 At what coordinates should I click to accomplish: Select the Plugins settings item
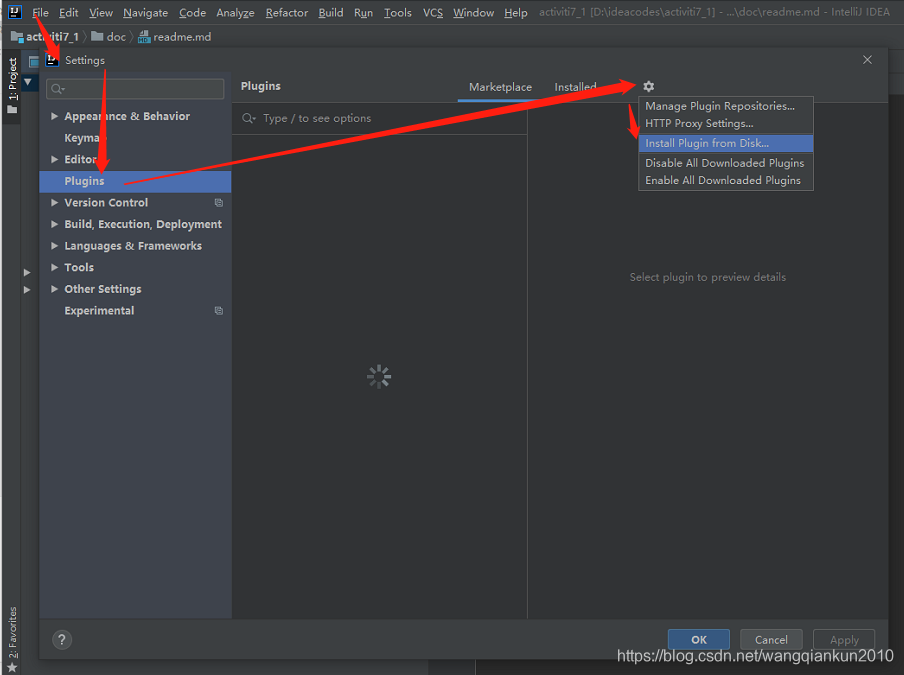click(x=135, y=181)
